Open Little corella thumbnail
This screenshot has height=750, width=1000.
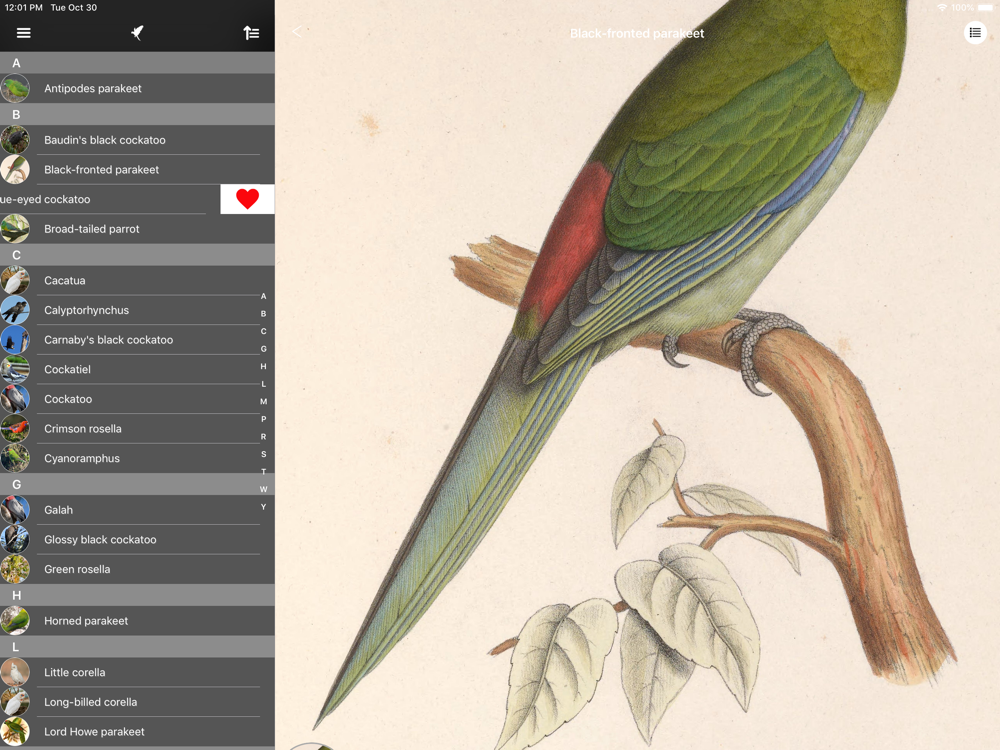[15, 672]
